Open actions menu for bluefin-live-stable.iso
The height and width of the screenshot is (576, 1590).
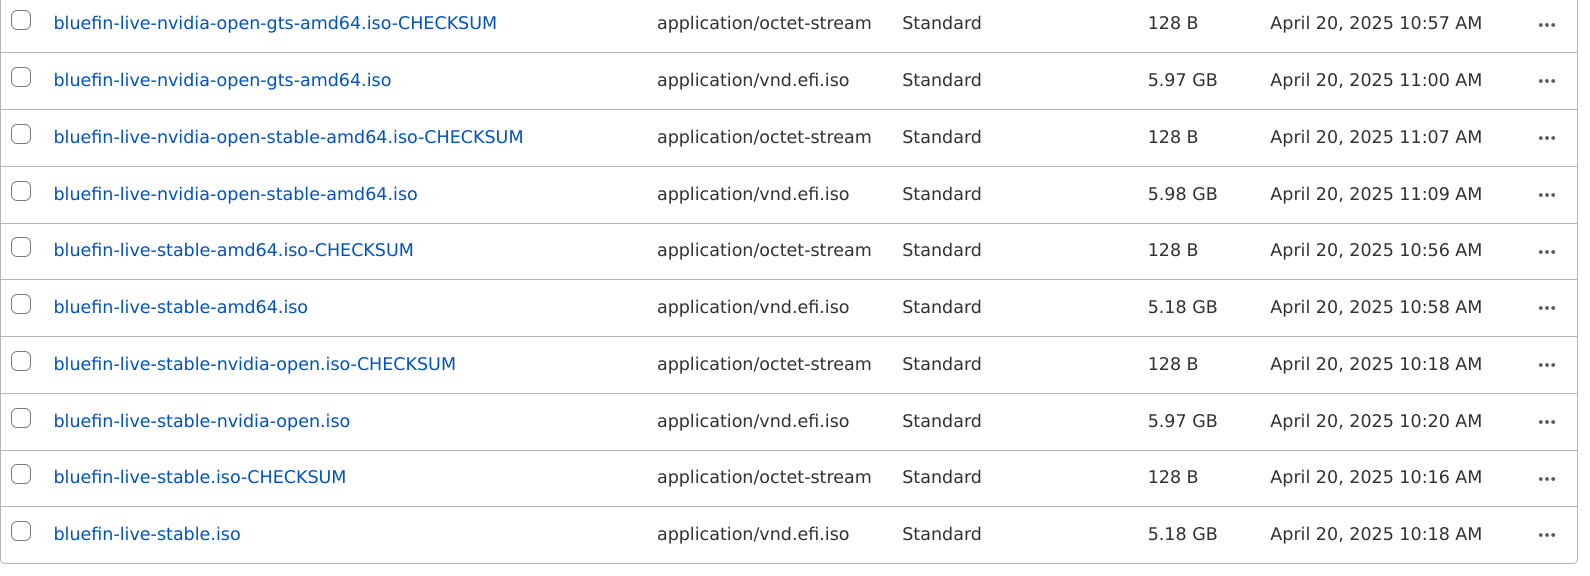(1547, 535)
